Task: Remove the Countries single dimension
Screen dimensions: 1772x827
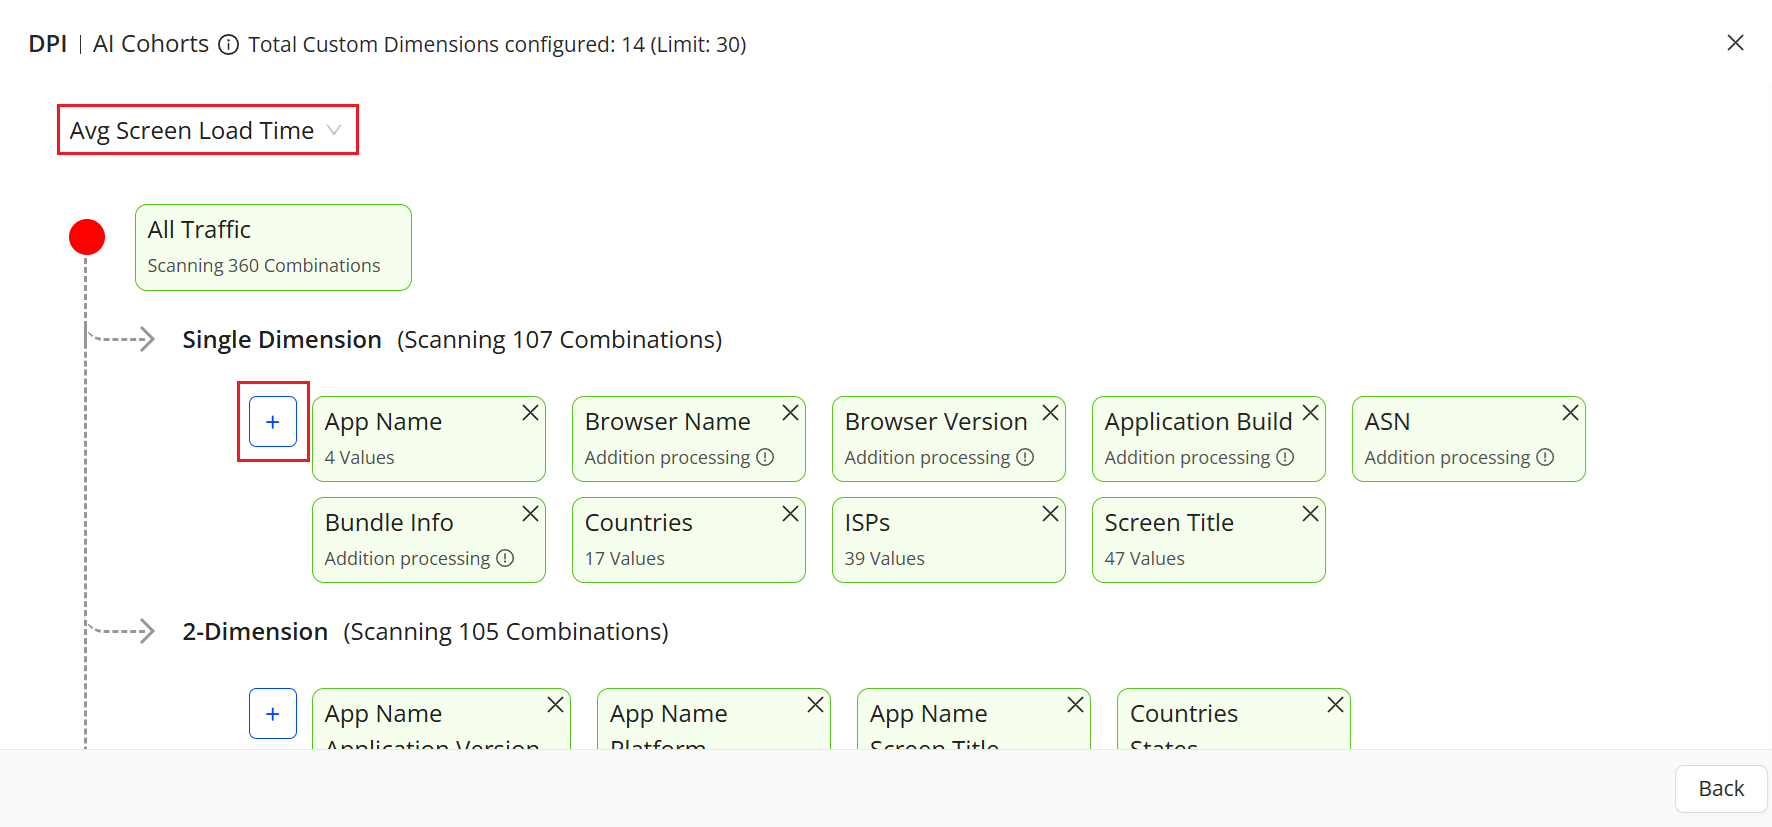Action: tap(791, 514)
